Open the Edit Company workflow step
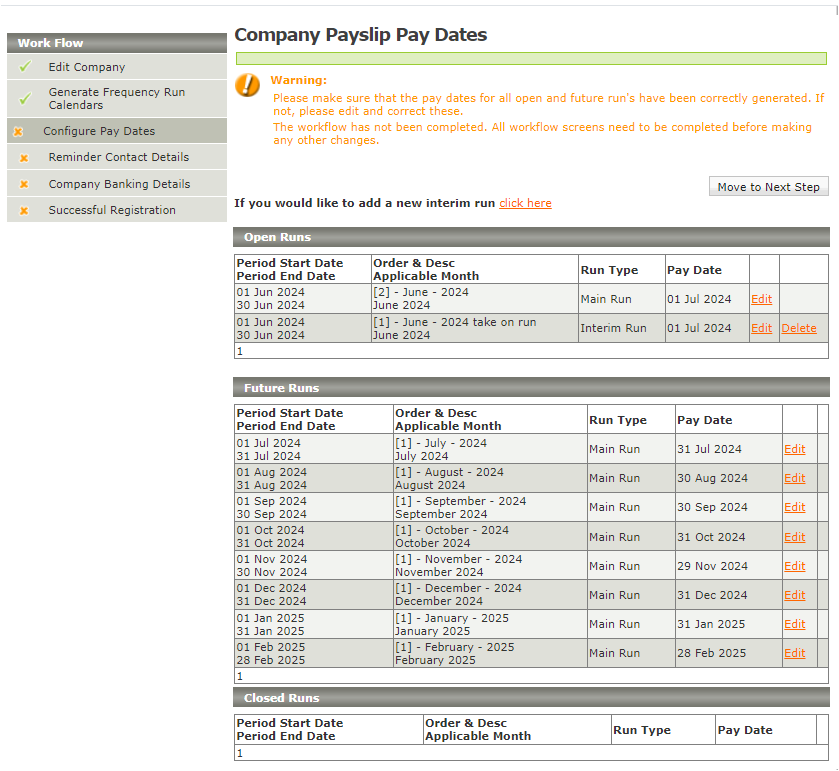The image size is (839, 771). pos(87,67)
